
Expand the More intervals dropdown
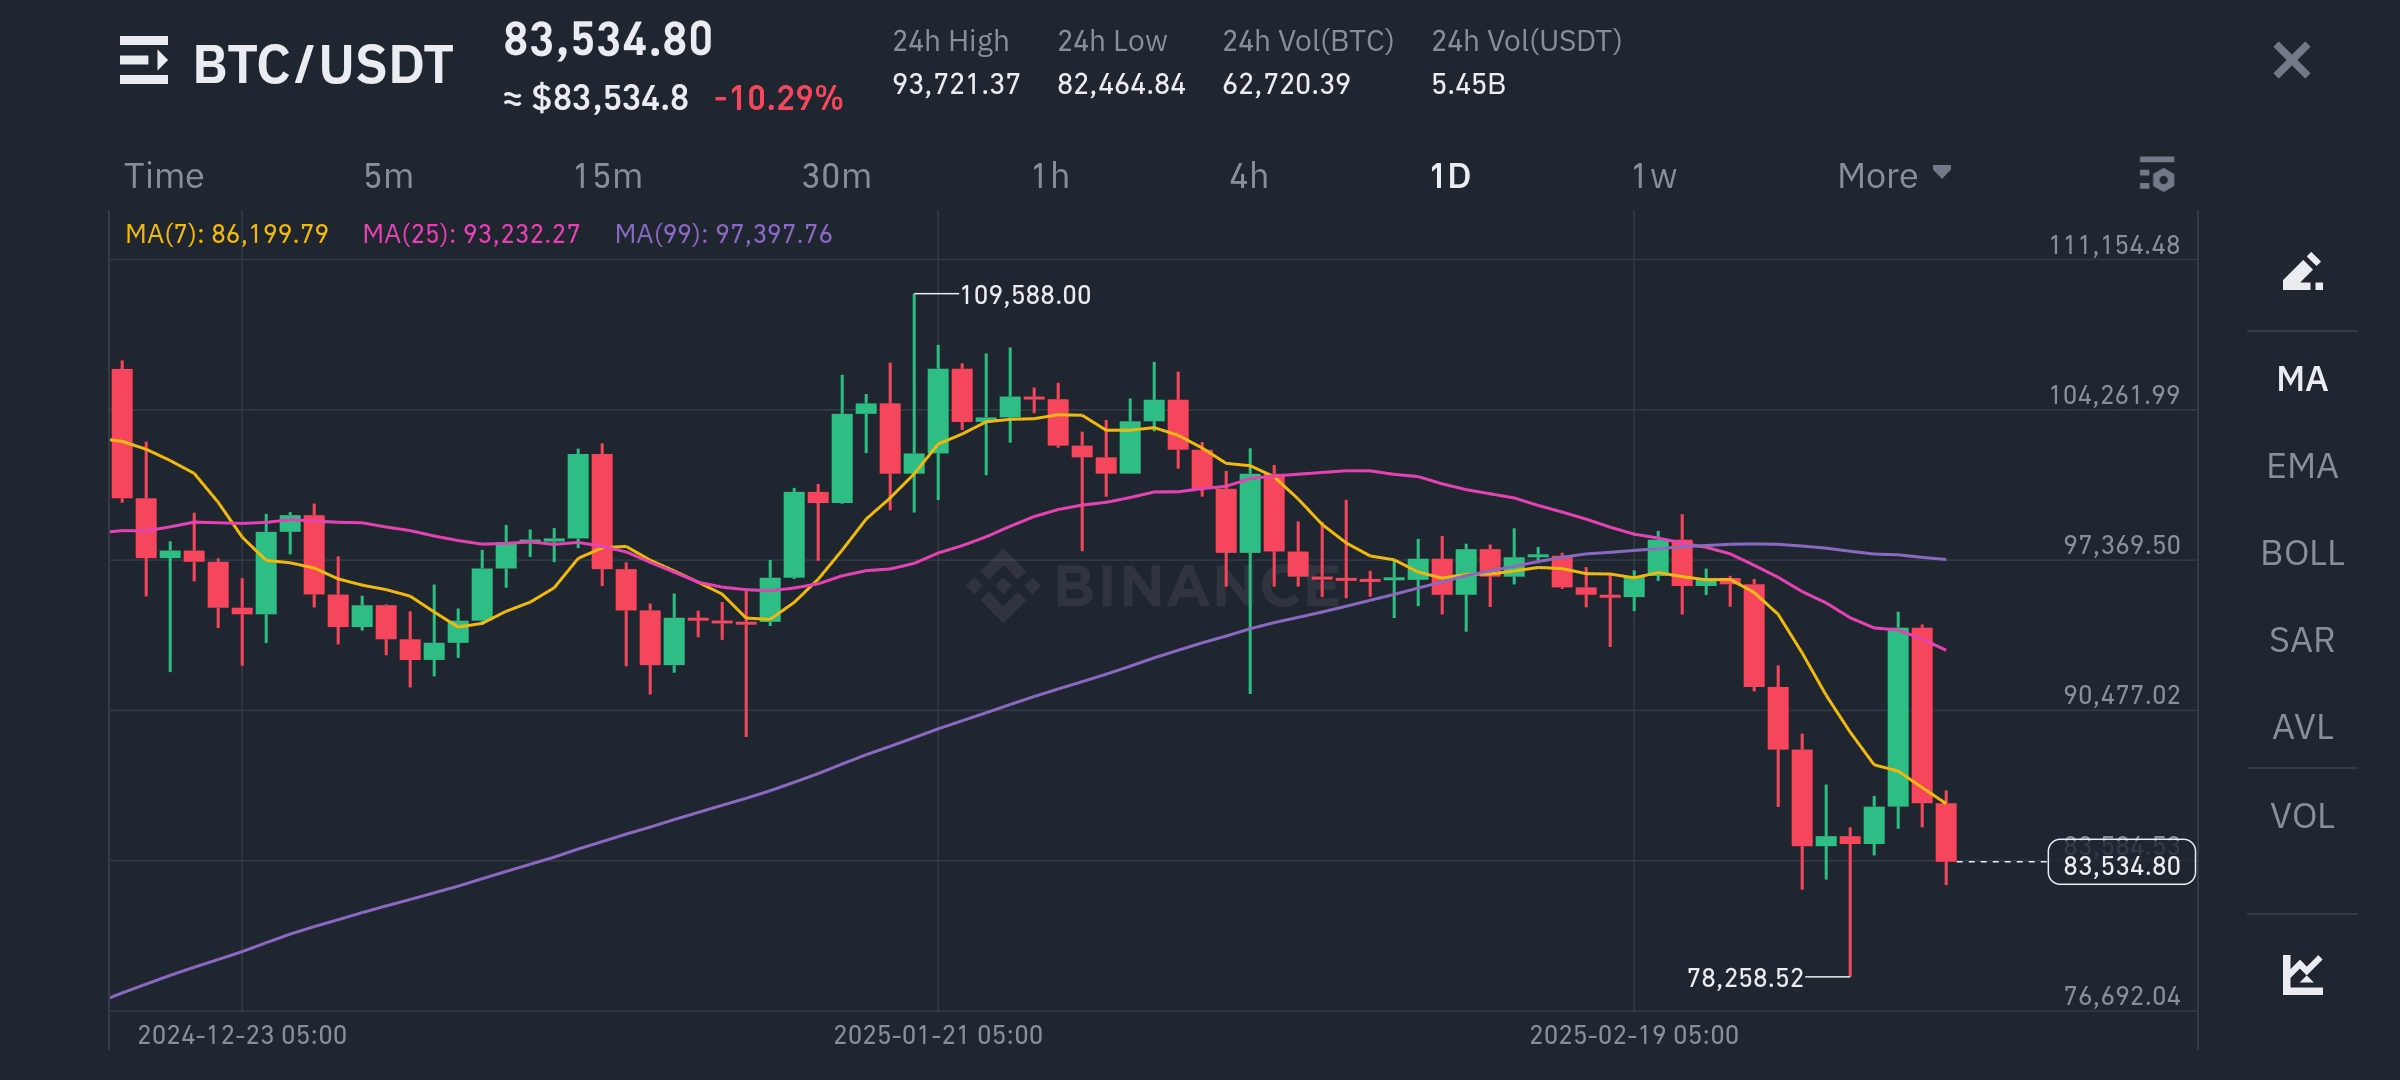coord(1893,176)
